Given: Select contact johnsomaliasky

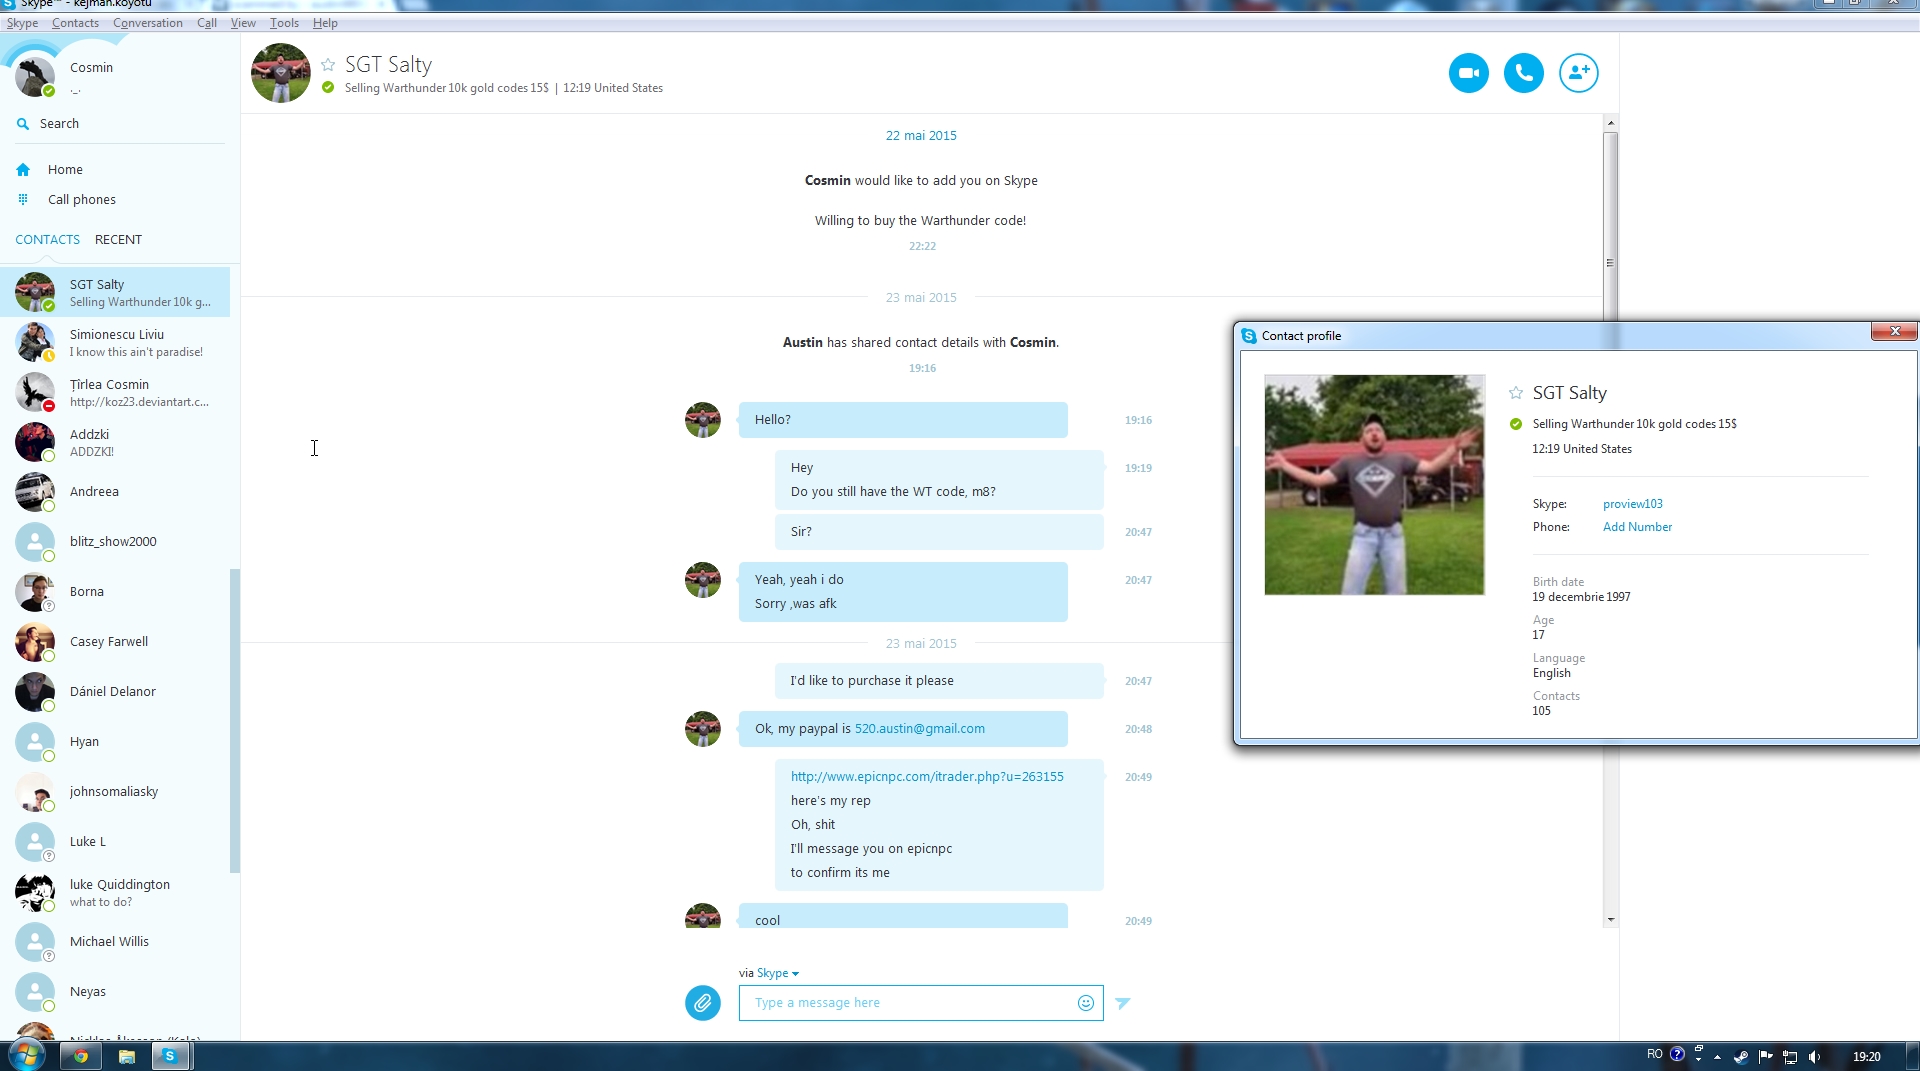Looking at the screenshot, I should (x=115, y=792).
